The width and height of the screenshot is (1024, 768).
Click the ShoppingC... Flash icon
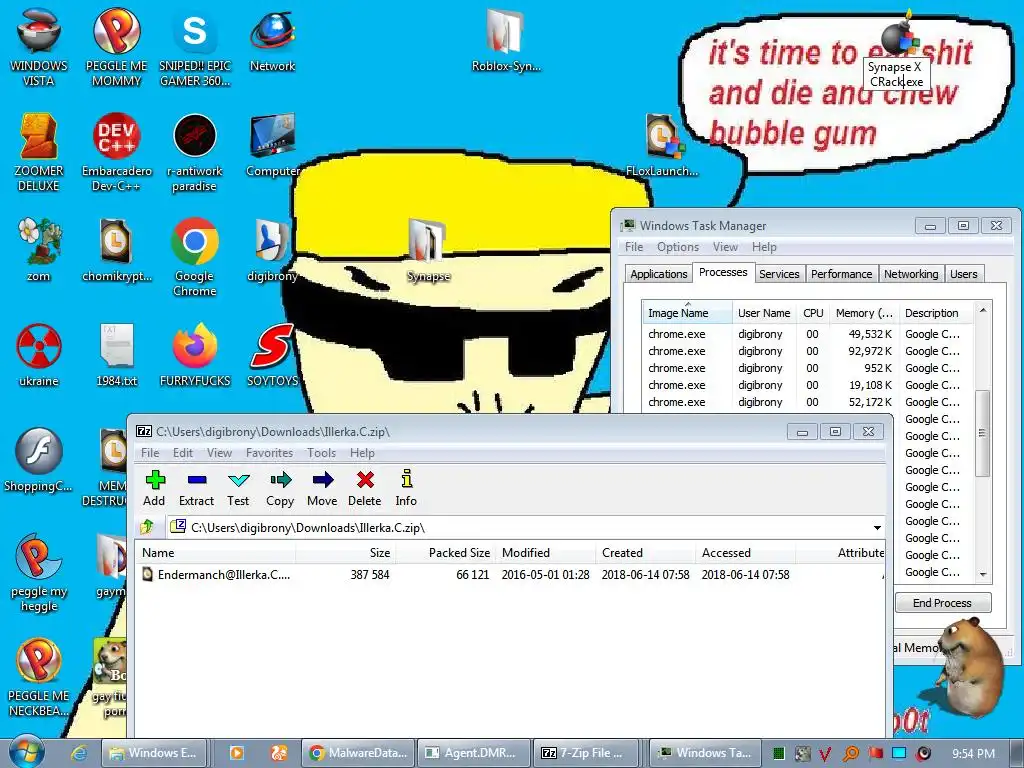pos(39,461)
